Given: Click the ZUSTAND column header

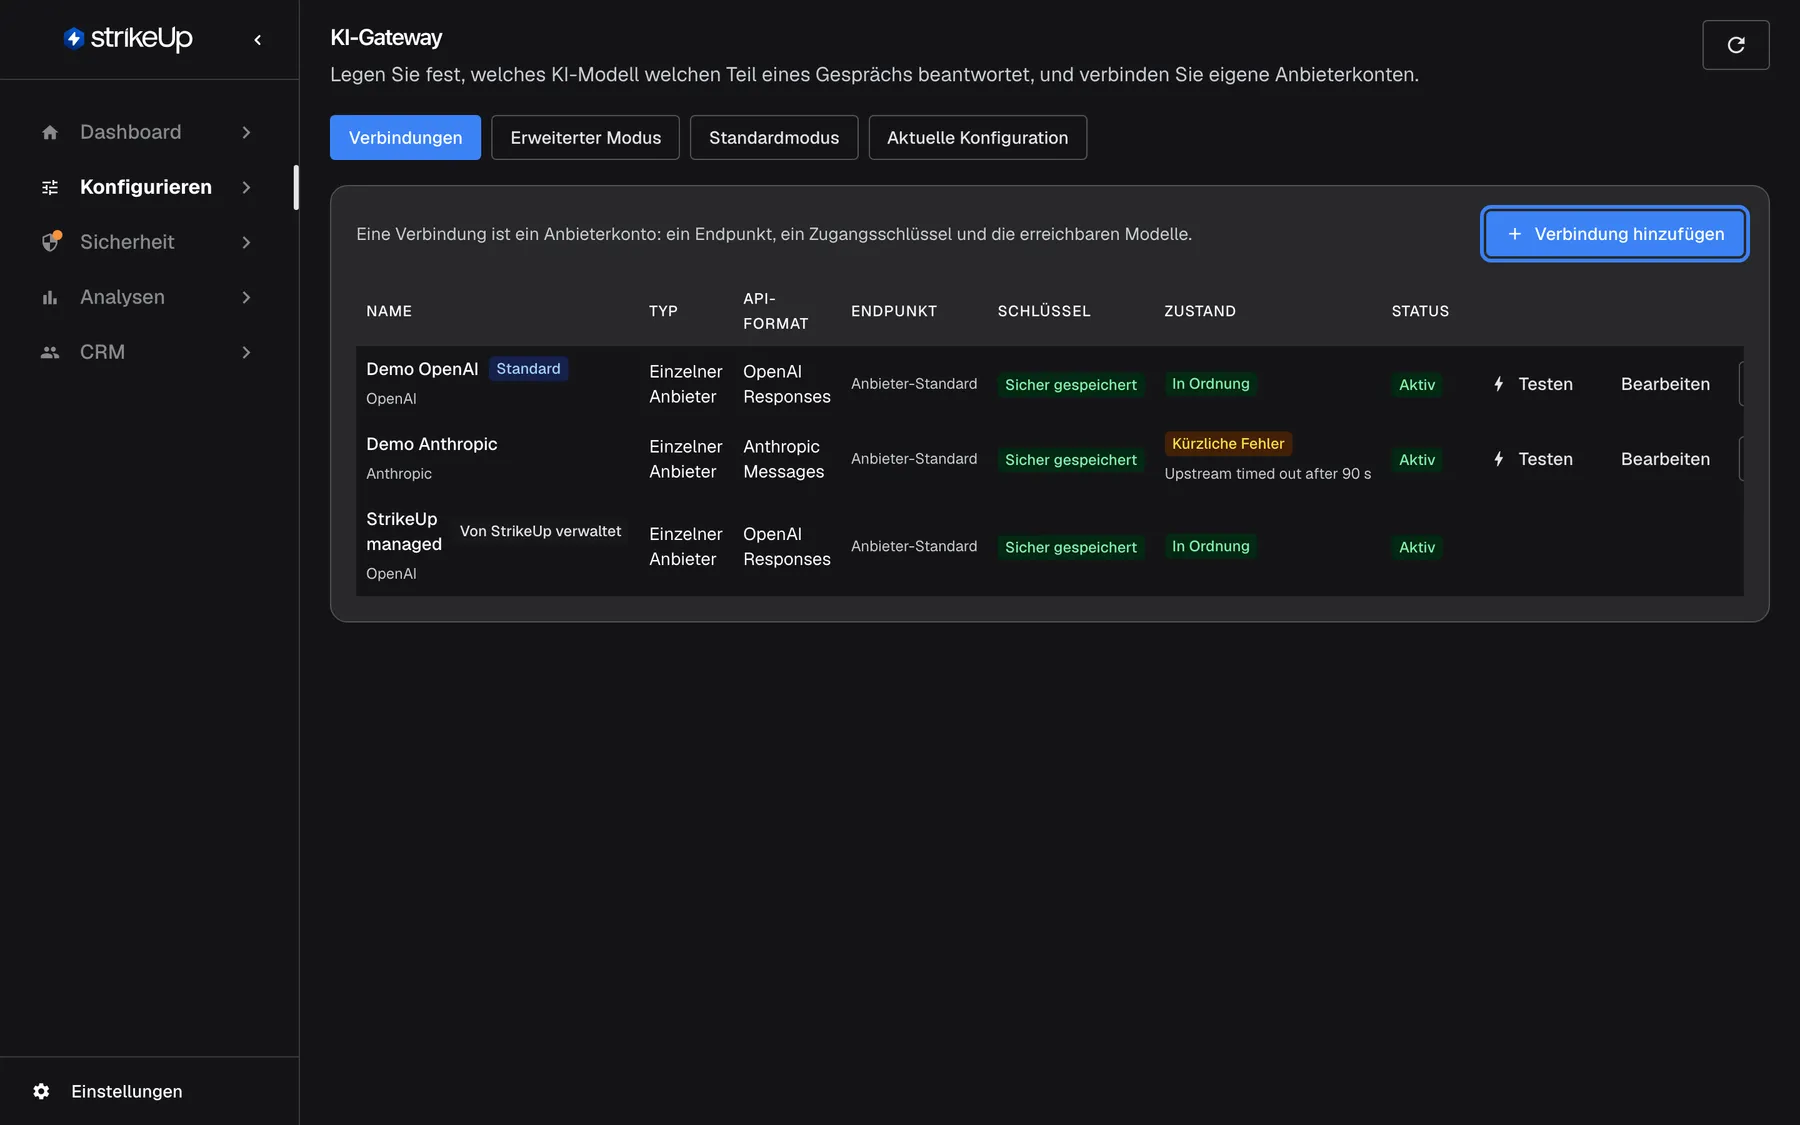Looking at the screenshot, I should [x=1200, y=311].
